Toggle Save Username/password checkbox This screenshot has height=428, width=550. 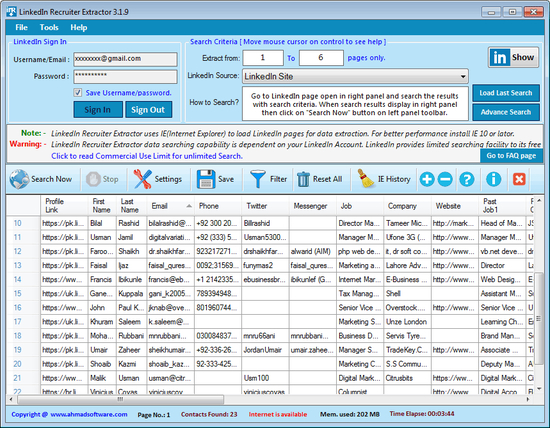click(x=78, y=93)
